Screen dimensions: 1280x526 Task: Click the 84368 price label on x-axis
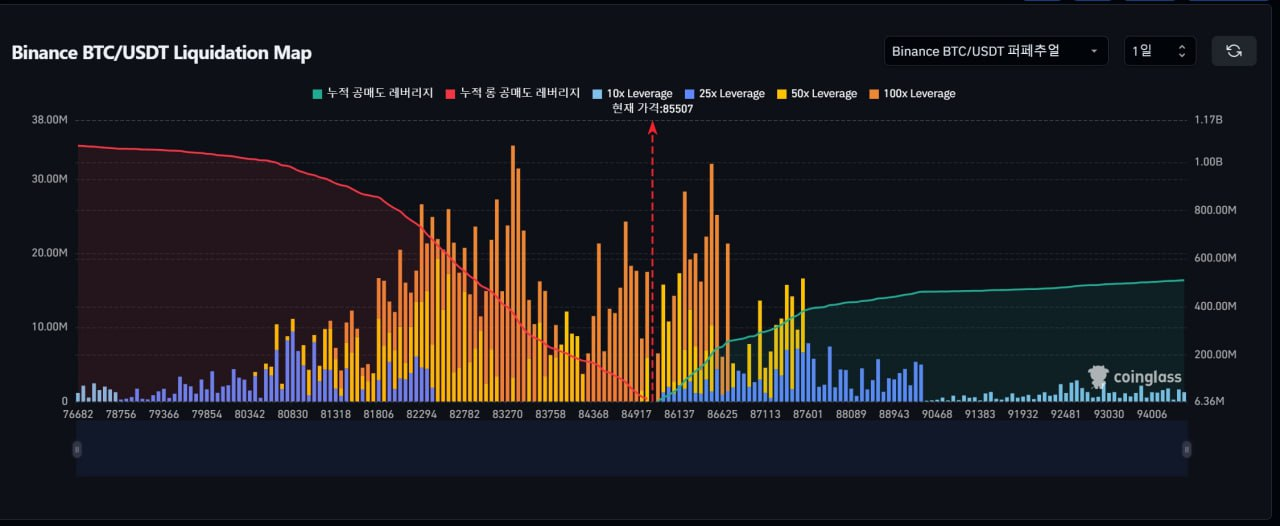pos(594,414)
